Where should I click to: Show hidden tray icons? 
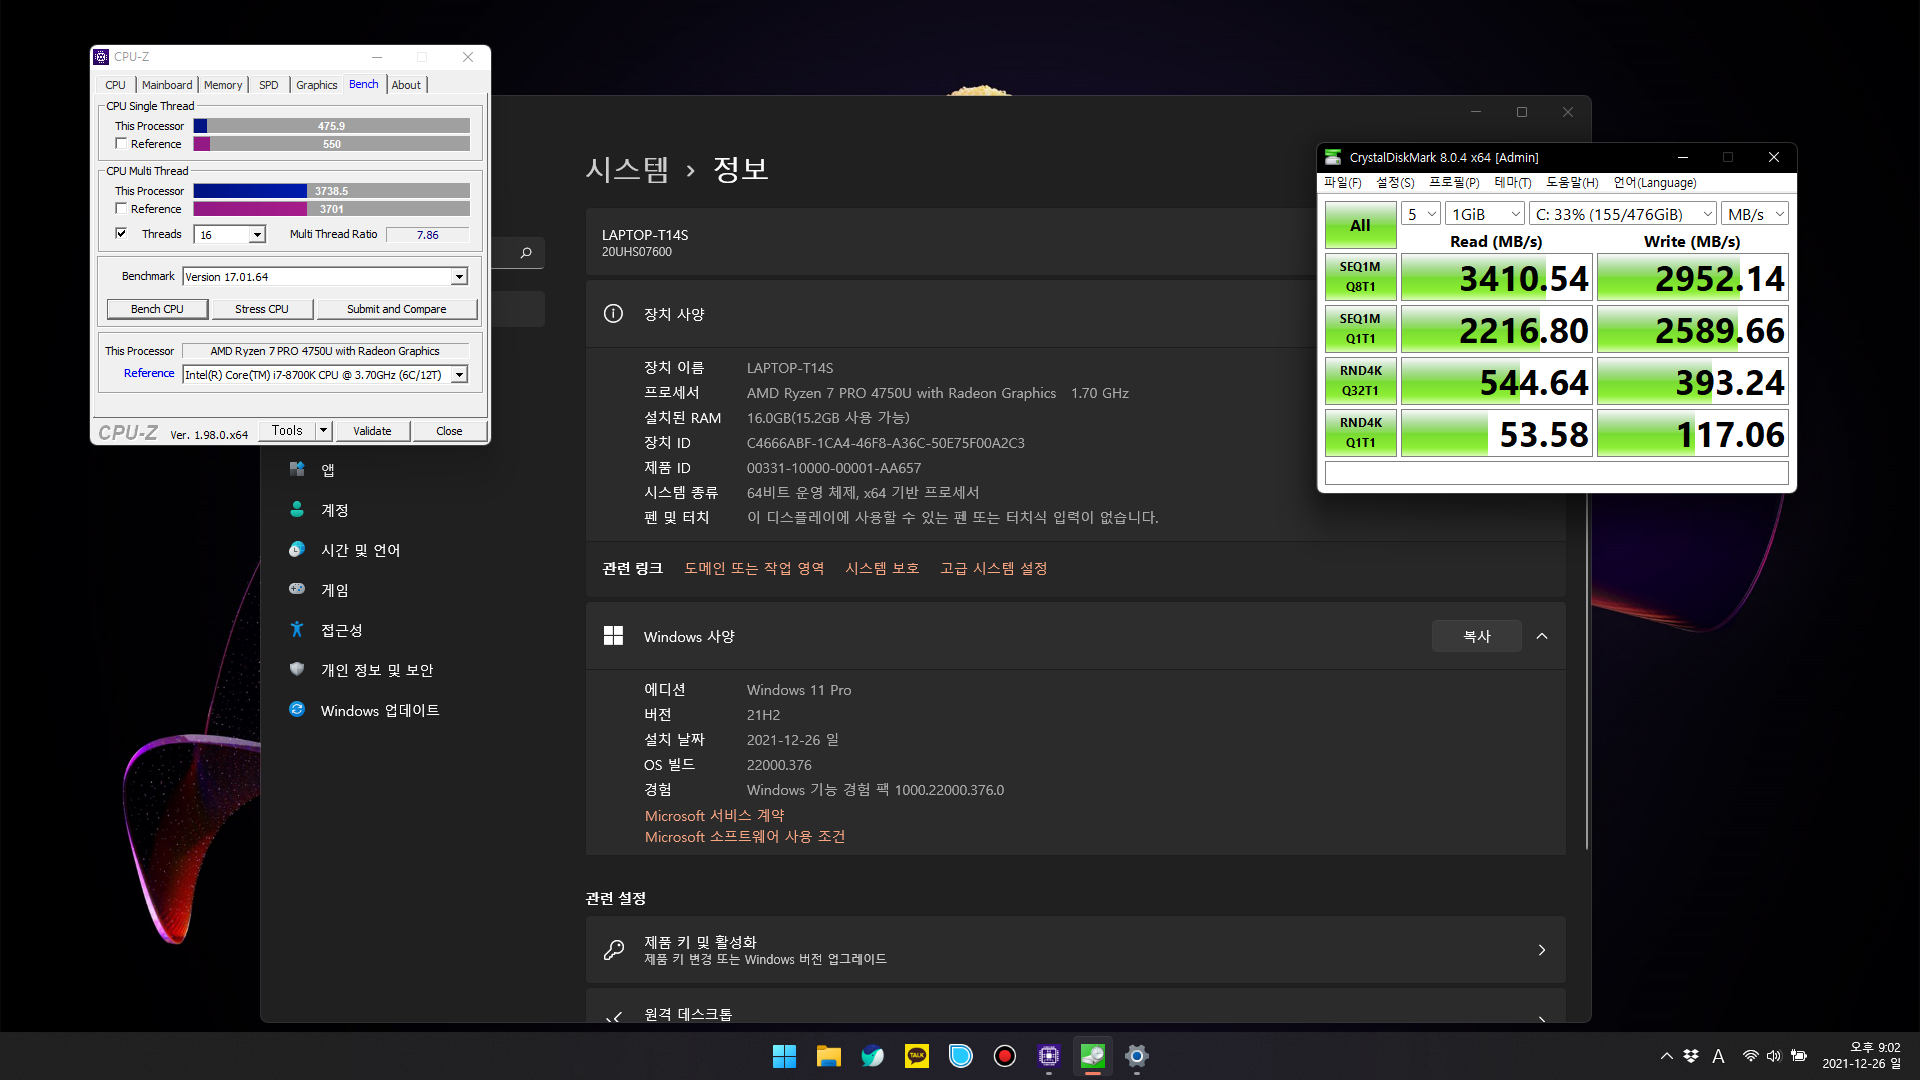[x=1666, y=1056]
